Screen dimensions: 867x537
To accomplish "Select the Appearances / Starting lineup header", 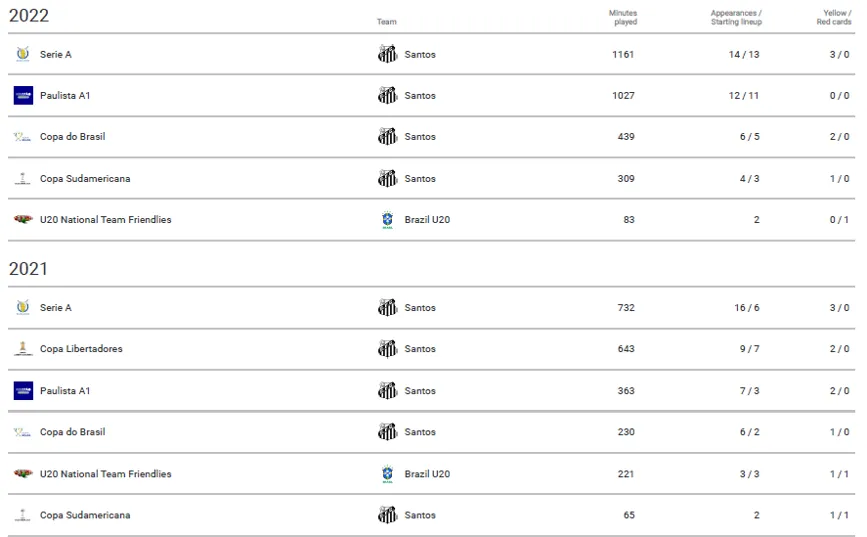I will tap(737, 17).
